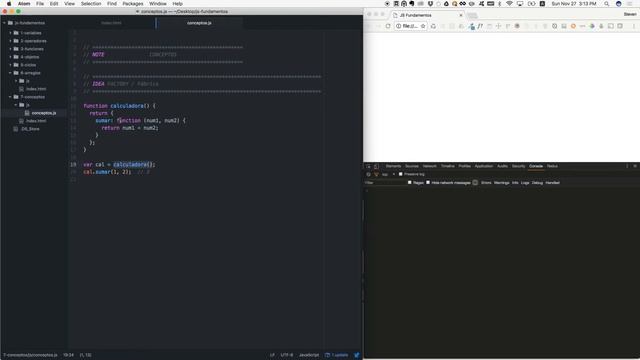Screen dimensions: 640x360
Task: Click the Wi-Fi icon in menu bar
Action: [509, 4]
